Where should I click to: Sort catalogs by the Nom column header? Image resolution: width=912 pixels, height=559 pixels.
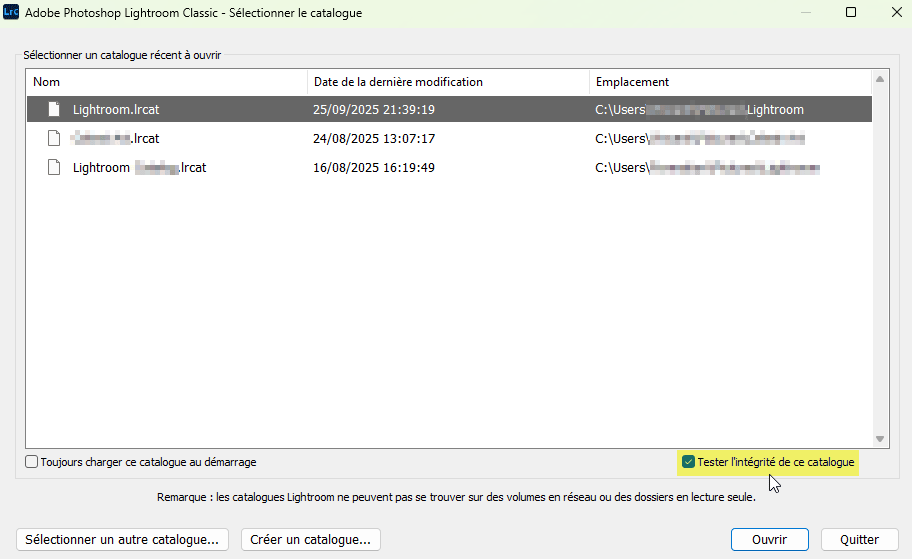167,82
